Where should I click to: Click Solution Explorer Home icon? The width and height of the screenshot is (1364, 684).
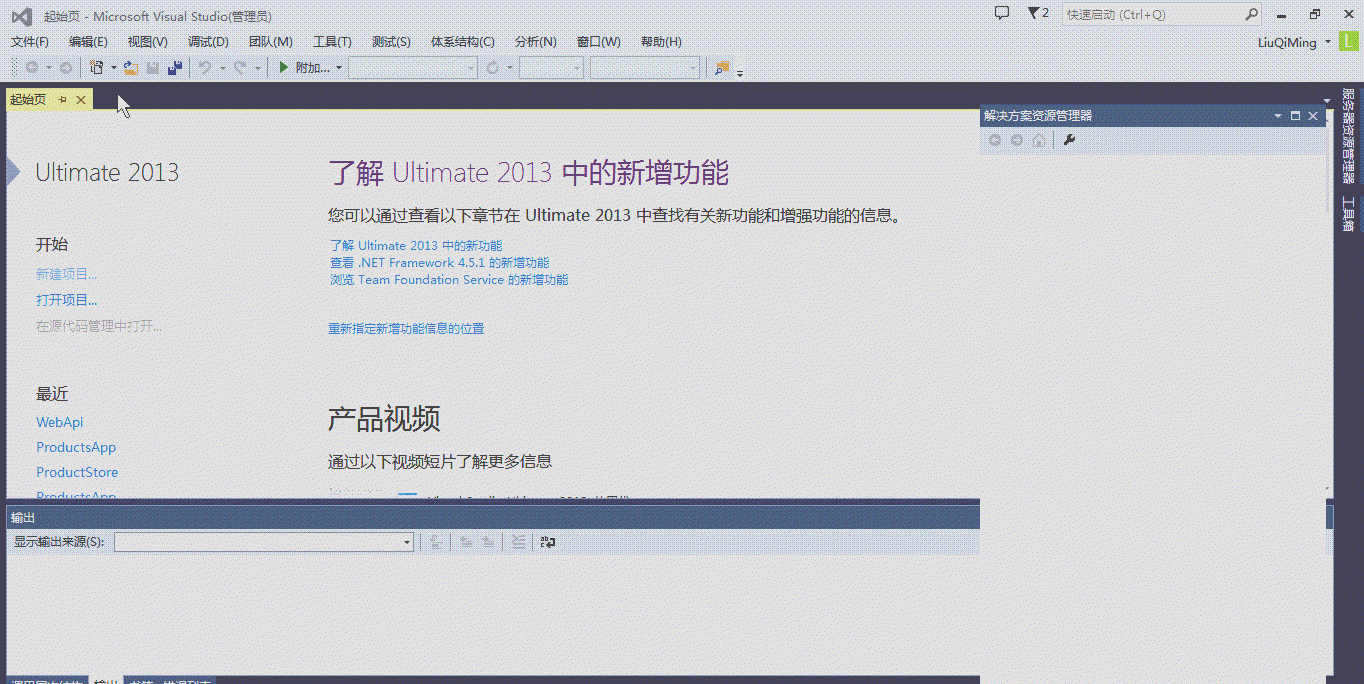pyautogui.click(x=1039, y=140)
